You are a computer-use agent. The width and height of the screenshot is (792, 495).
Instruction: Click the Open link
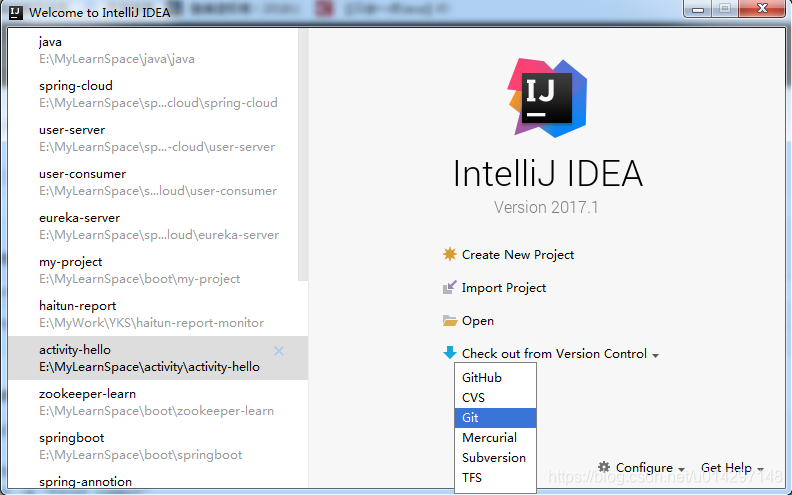[x=478, y=321]
